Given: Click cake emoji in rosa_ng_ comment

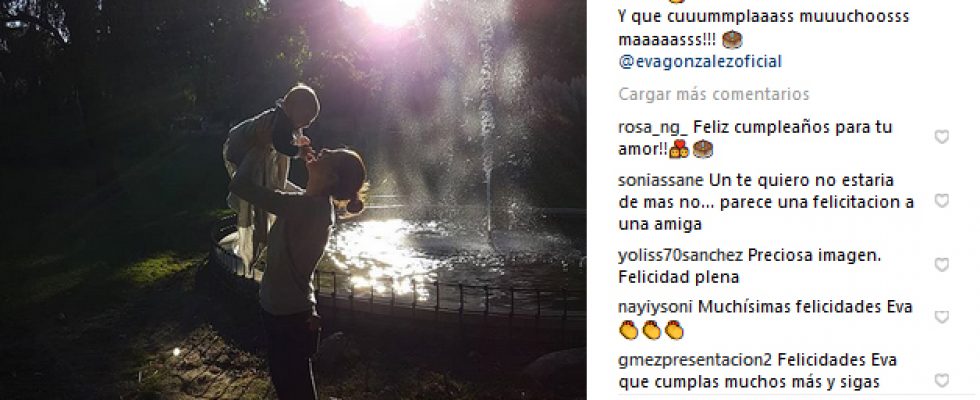Looking at the screenshot, I should 702,149.
